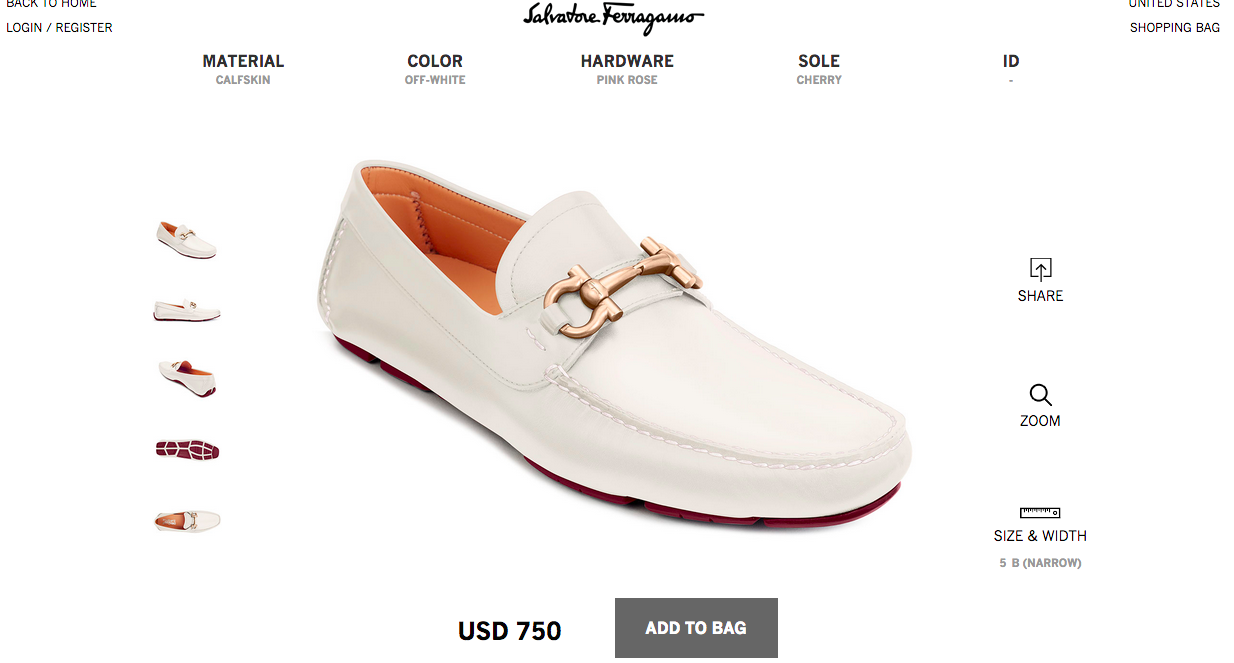The height and width of the screenshot is (663, 1234).
Task: Open the Shopping Bag link
Action: (x=1175, y=28)
